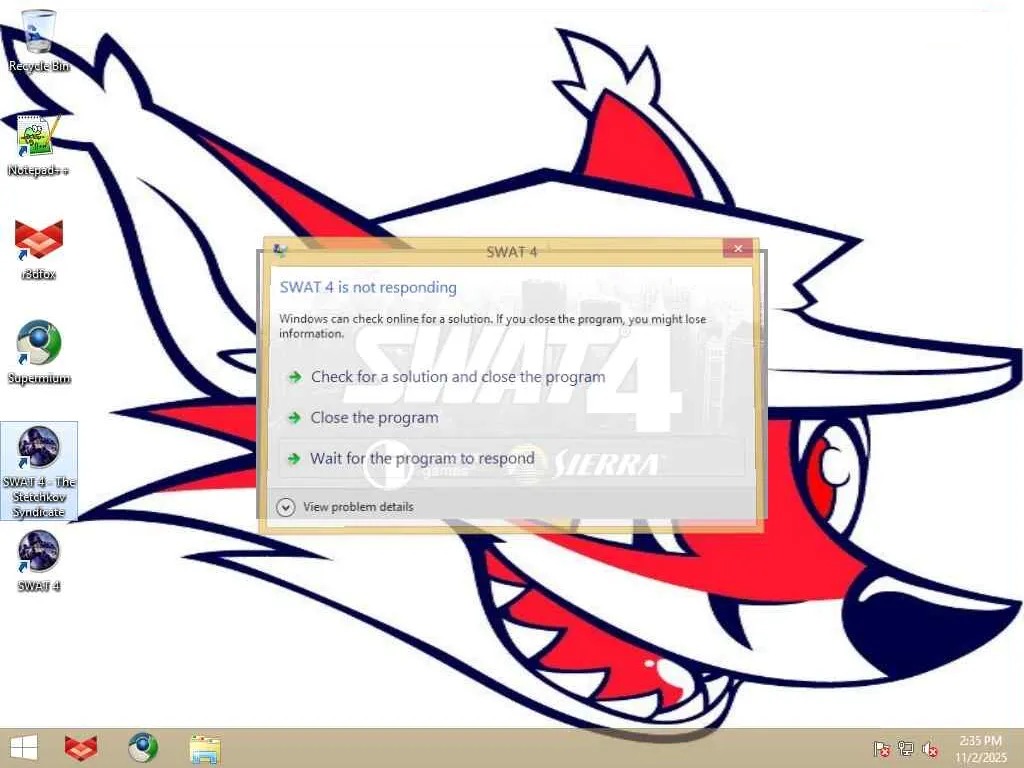Choose Wait for the program to respond
Image resolution: width=1024 pixels, height=768 pixels.
pos(511,458)
